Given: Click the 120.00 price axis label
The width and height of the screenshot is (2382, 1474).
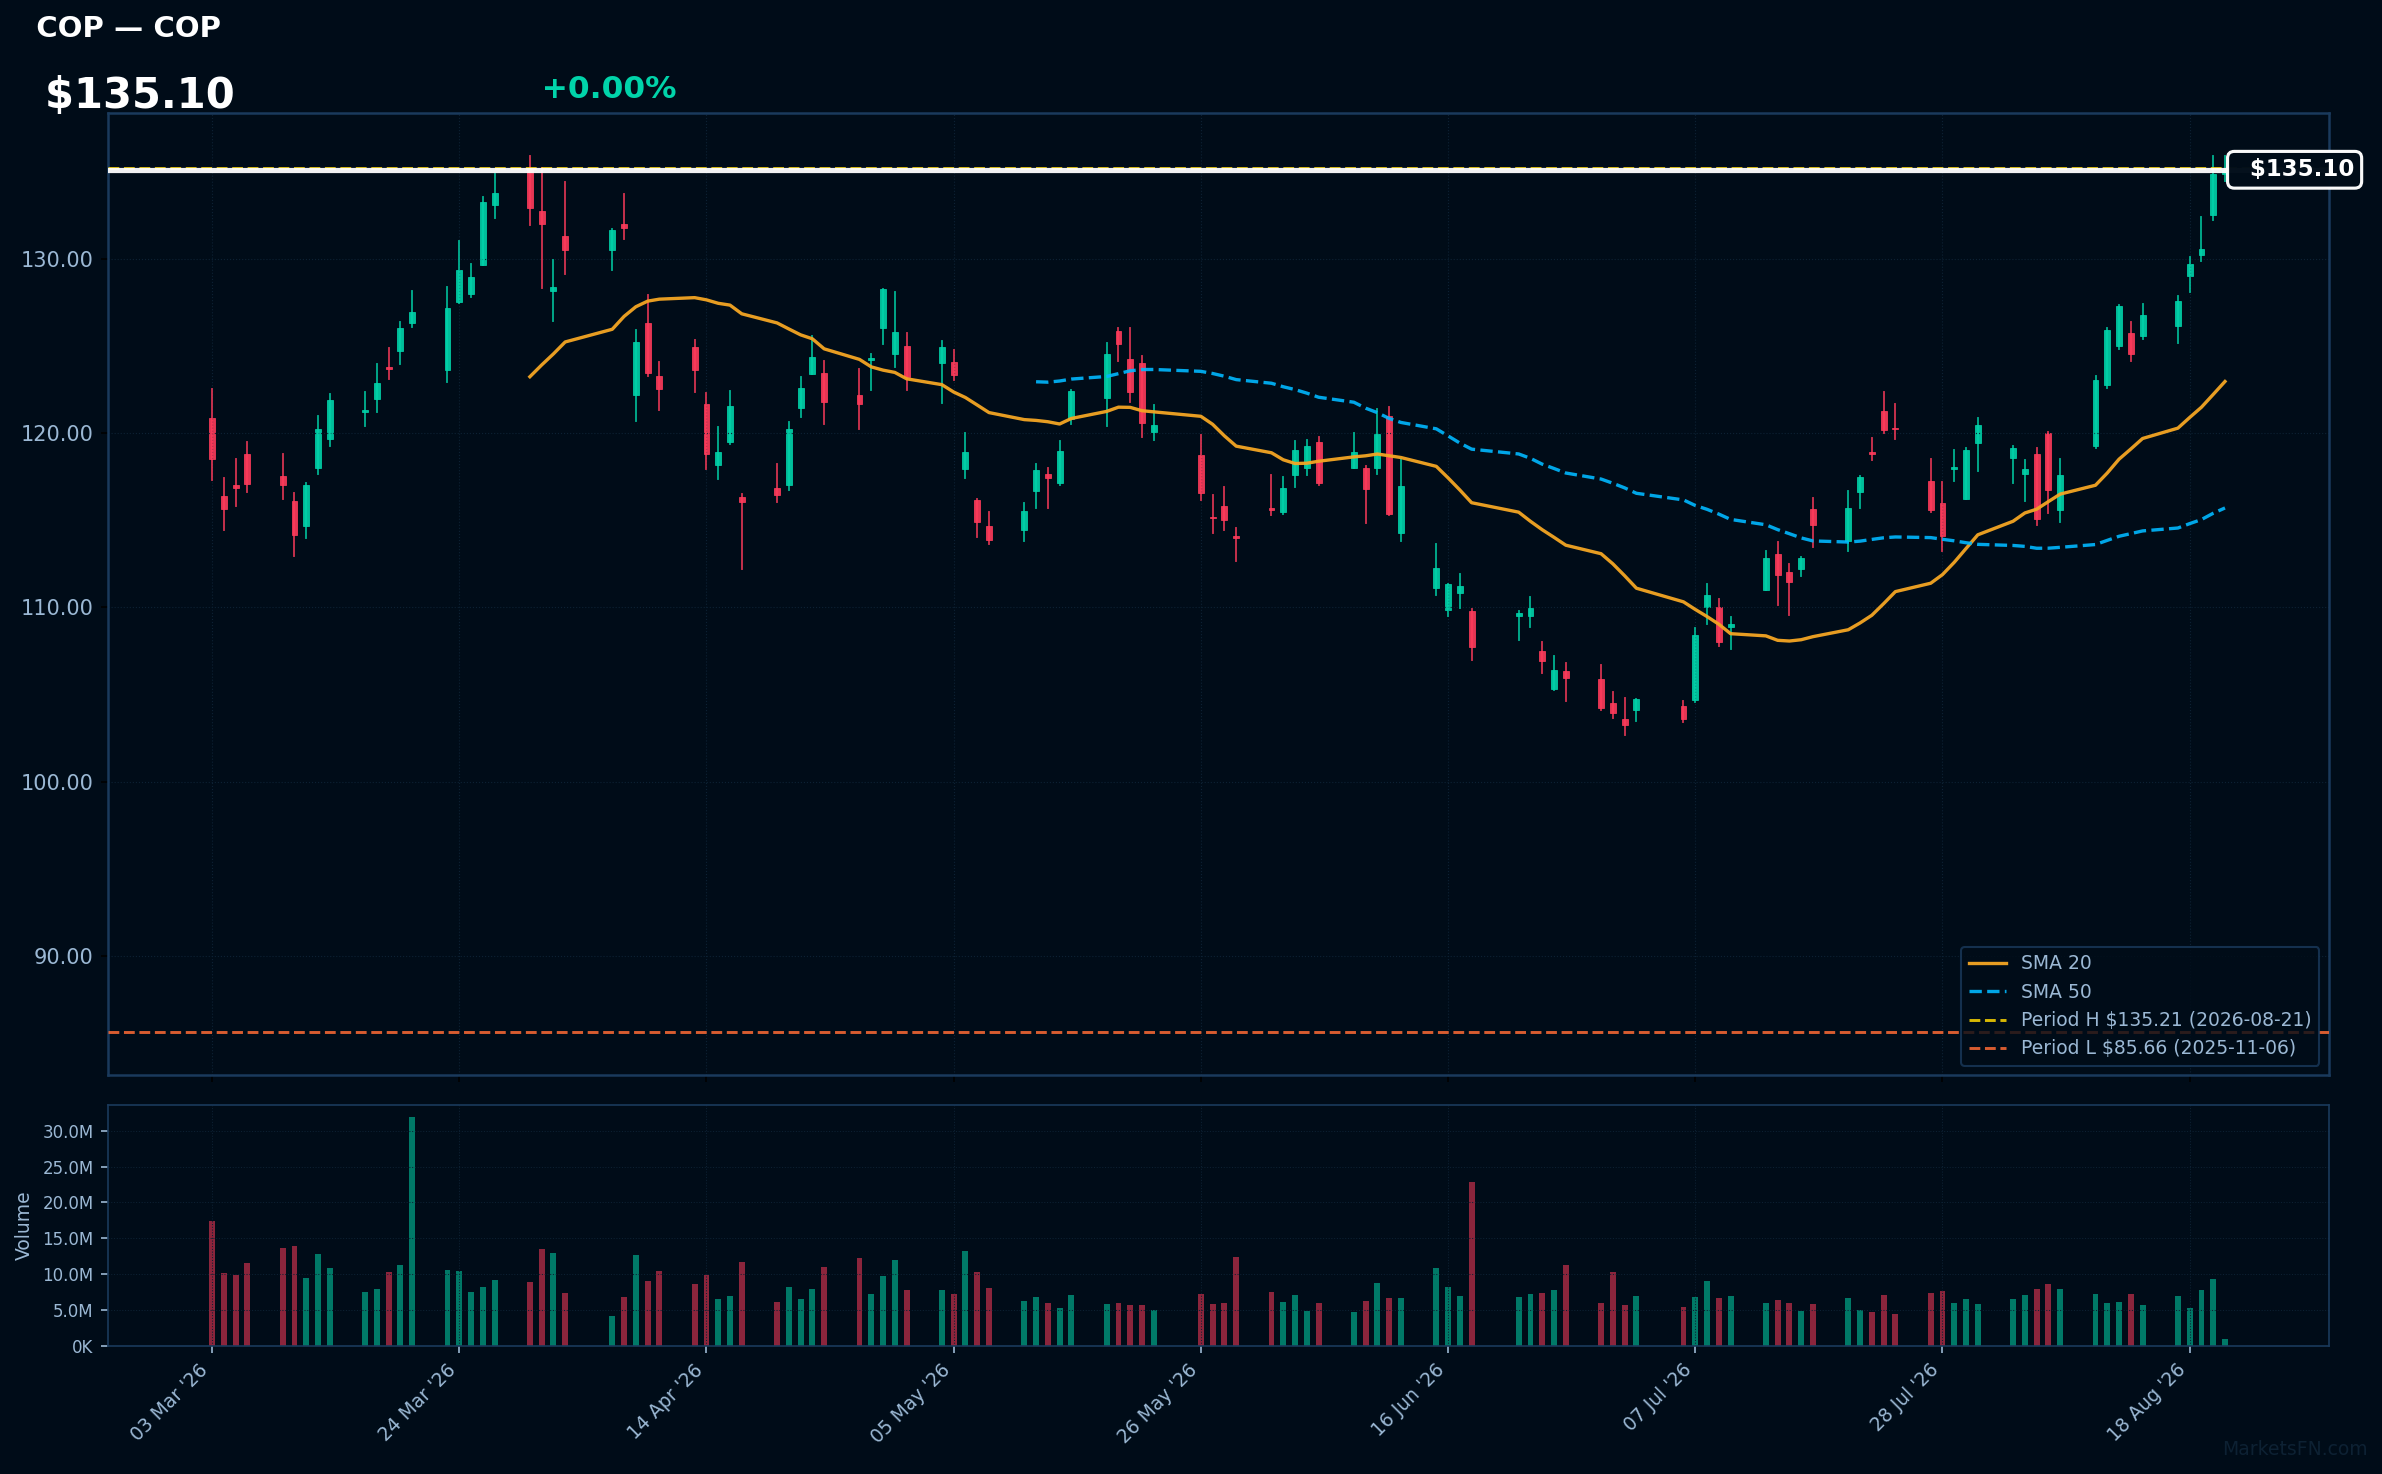Looking at the screenshot, I should coord(57,434).
